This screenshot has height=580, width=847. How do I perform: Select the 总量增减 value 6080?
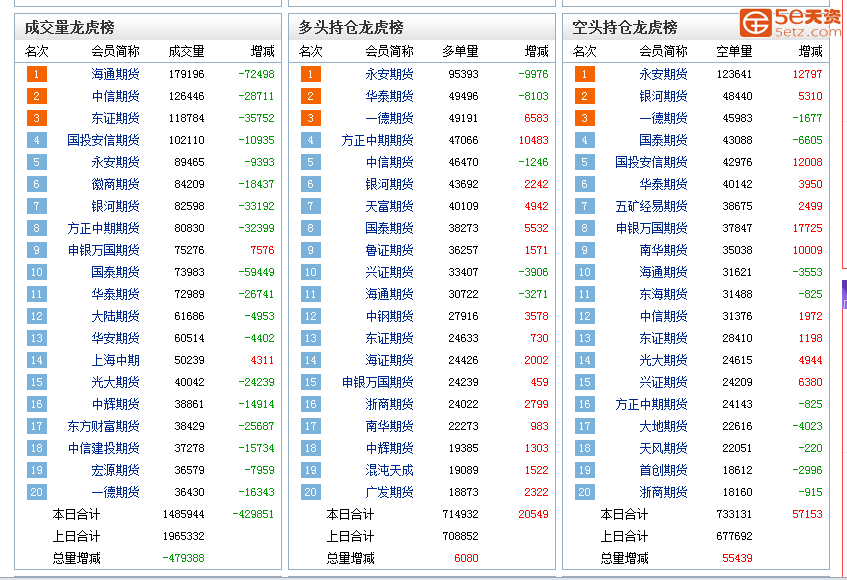[466, 558]
